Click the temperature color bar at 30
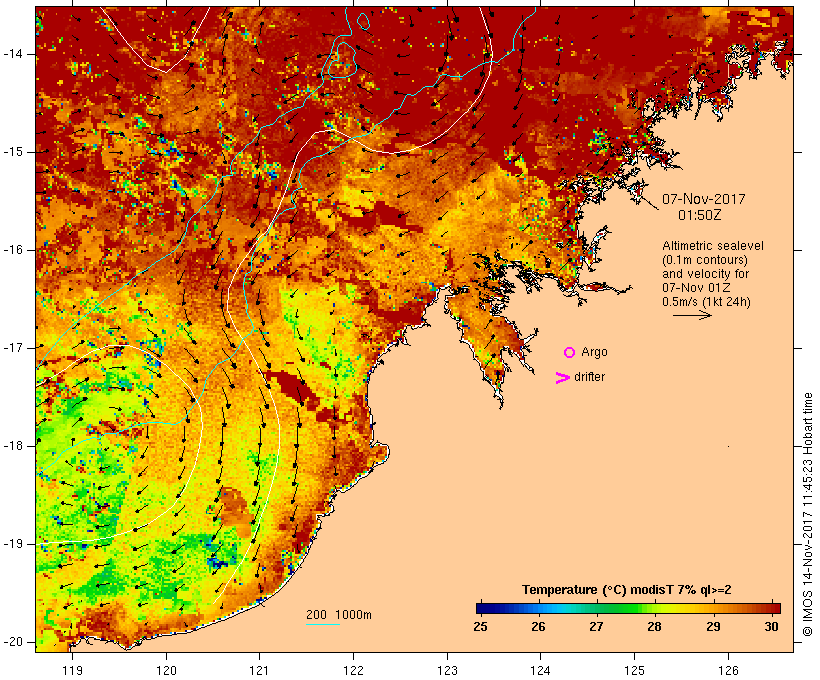820x680 pixels. [772, 608]
